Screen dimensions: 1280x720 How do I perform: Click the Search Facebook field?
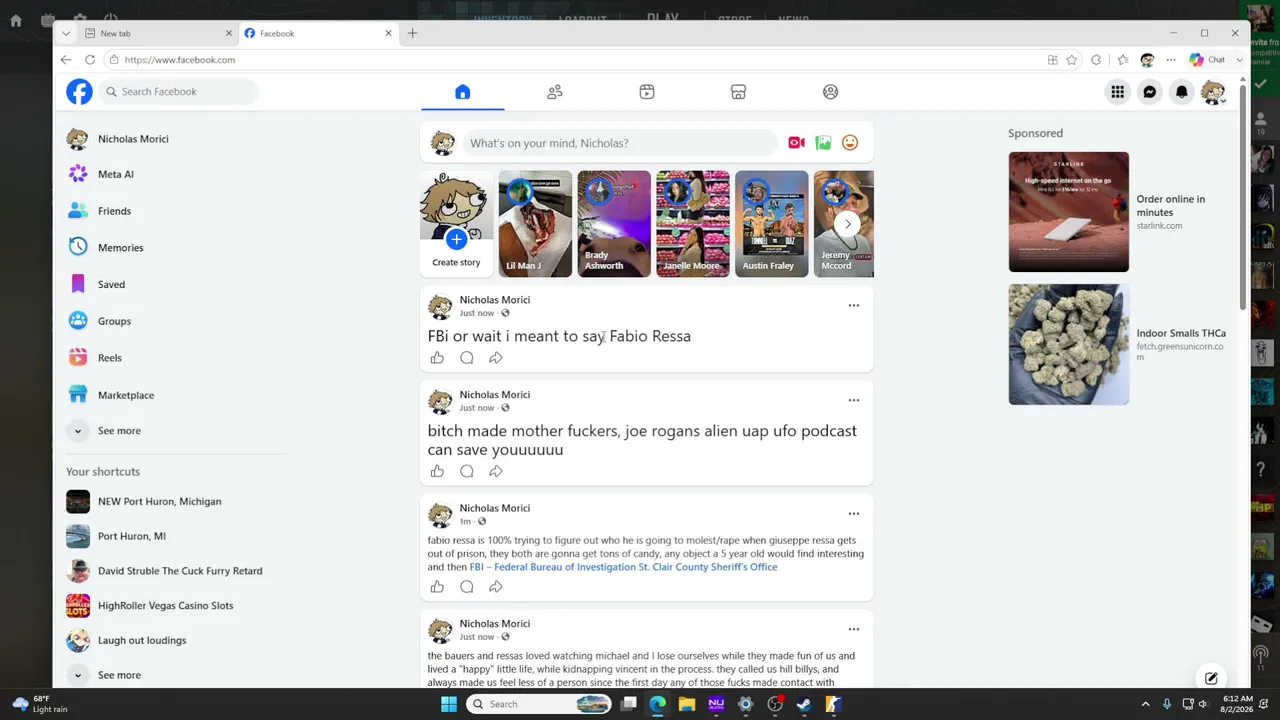pyautogui.click(x=180, y=92)
